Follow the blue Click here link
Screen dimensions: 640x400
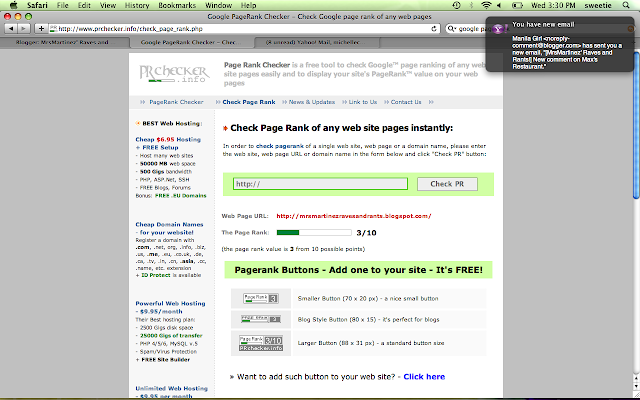pos(424,377)
